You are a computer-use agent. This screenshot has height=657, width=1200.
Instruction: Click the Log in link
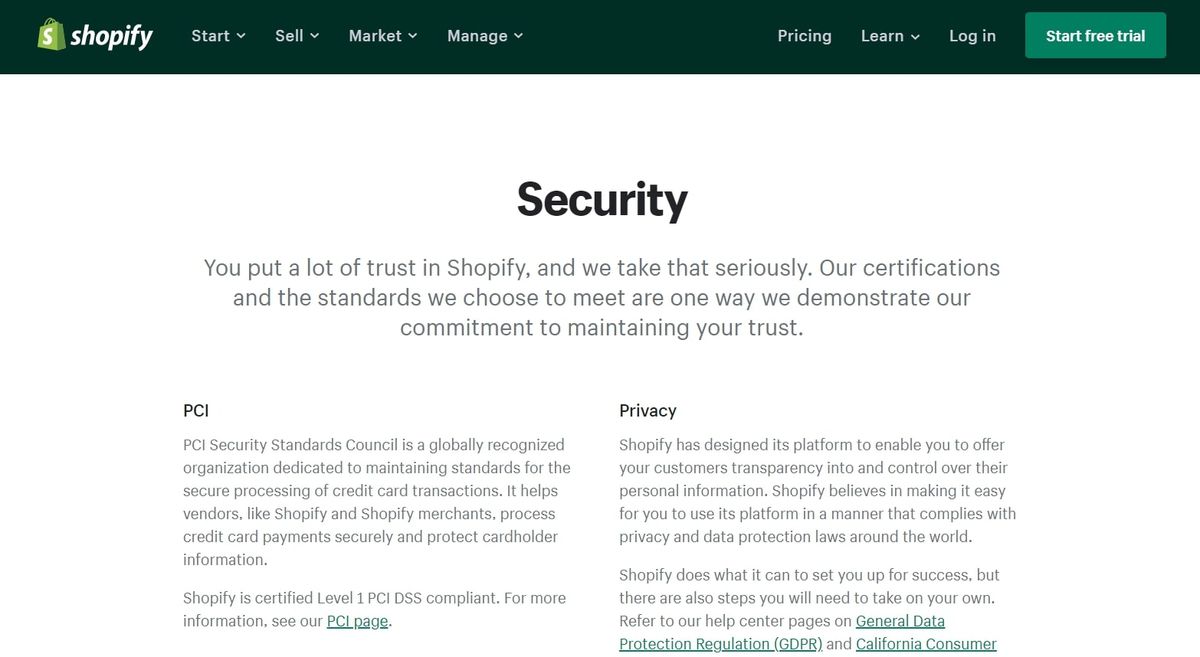(x=972, y=36)
